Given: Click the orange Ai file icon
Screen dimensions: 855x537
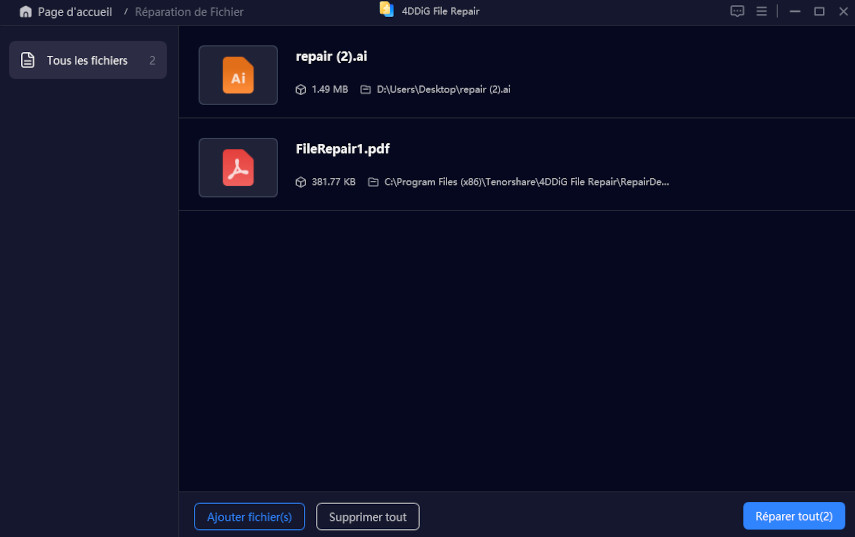Looking at the screenshot, I should coord(238,75).
